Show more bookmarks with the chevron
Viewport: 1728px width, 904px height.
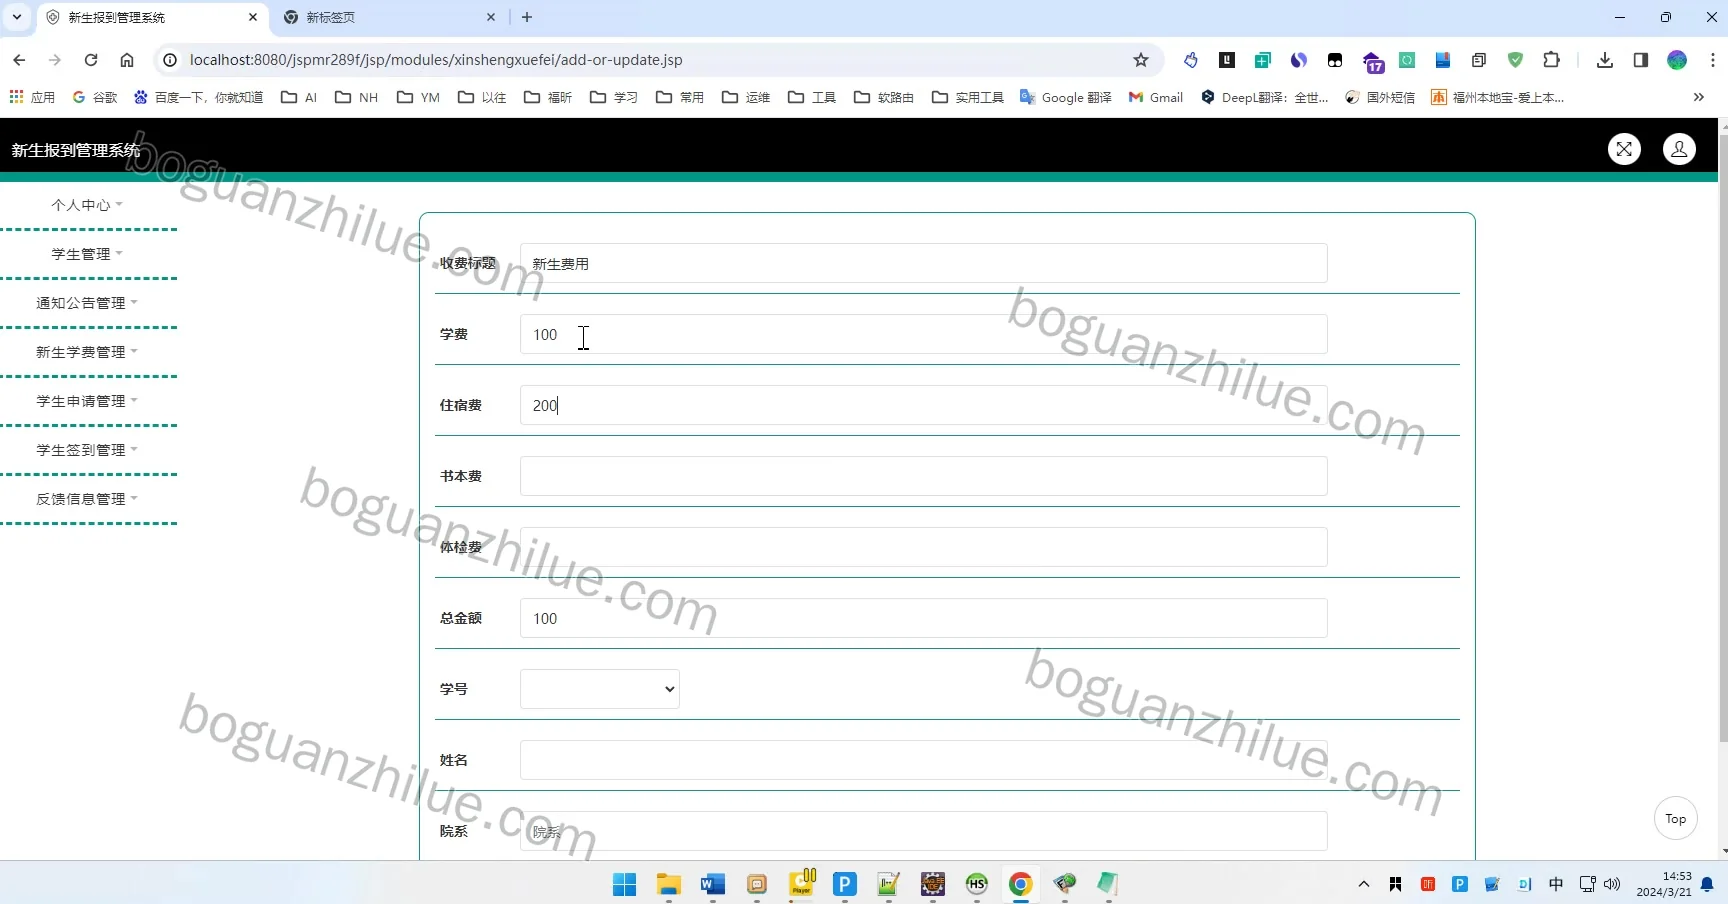(x=1698, y=97)
